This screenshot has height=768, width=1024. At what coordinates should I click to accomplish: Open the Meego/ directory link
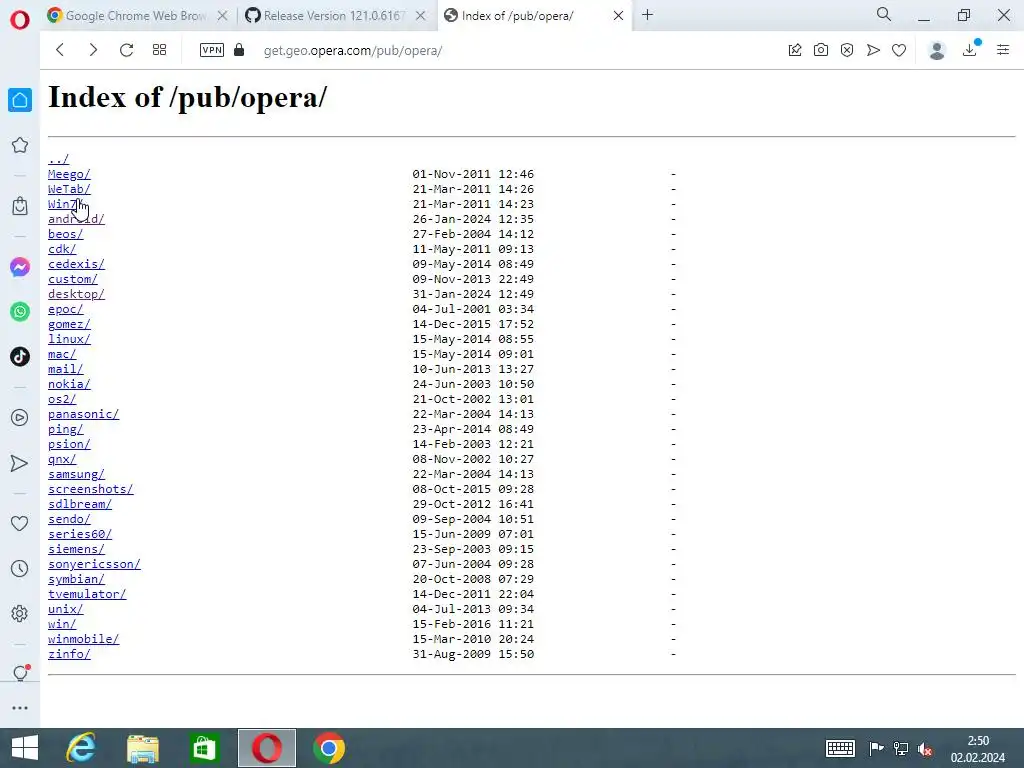(69, 174)
